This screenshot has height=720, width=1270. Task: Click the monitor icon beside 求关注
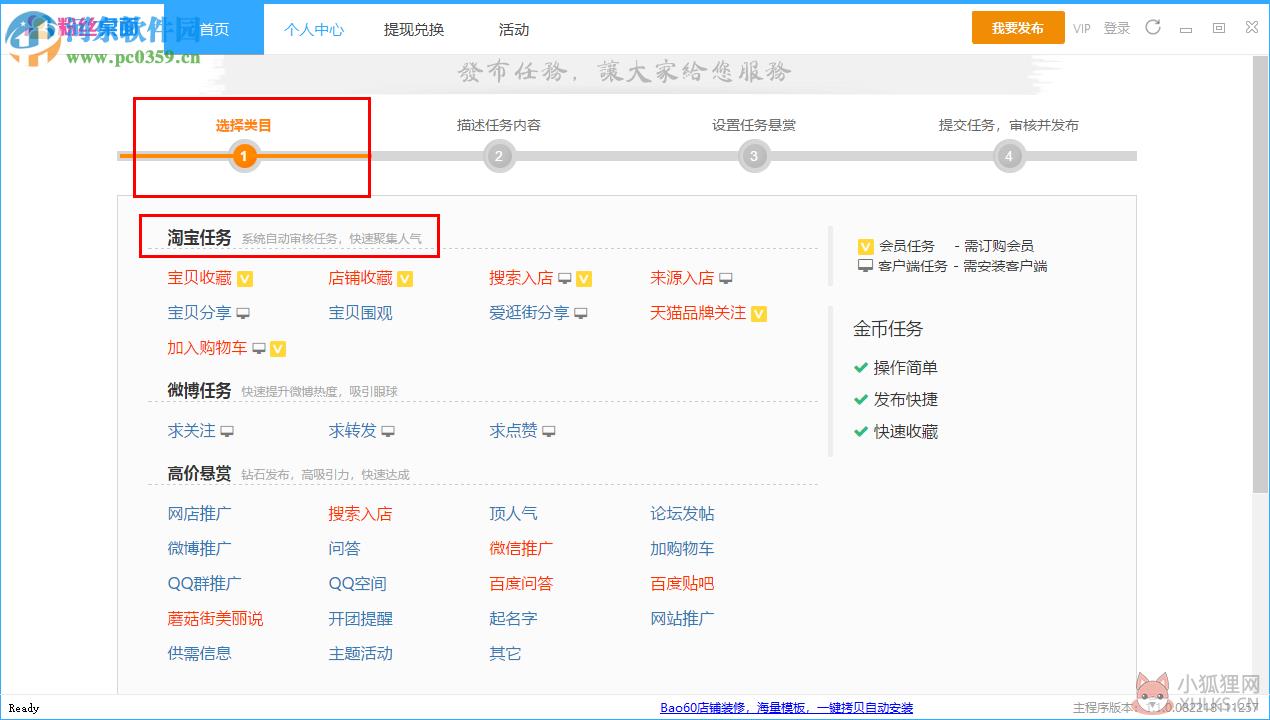227,431
